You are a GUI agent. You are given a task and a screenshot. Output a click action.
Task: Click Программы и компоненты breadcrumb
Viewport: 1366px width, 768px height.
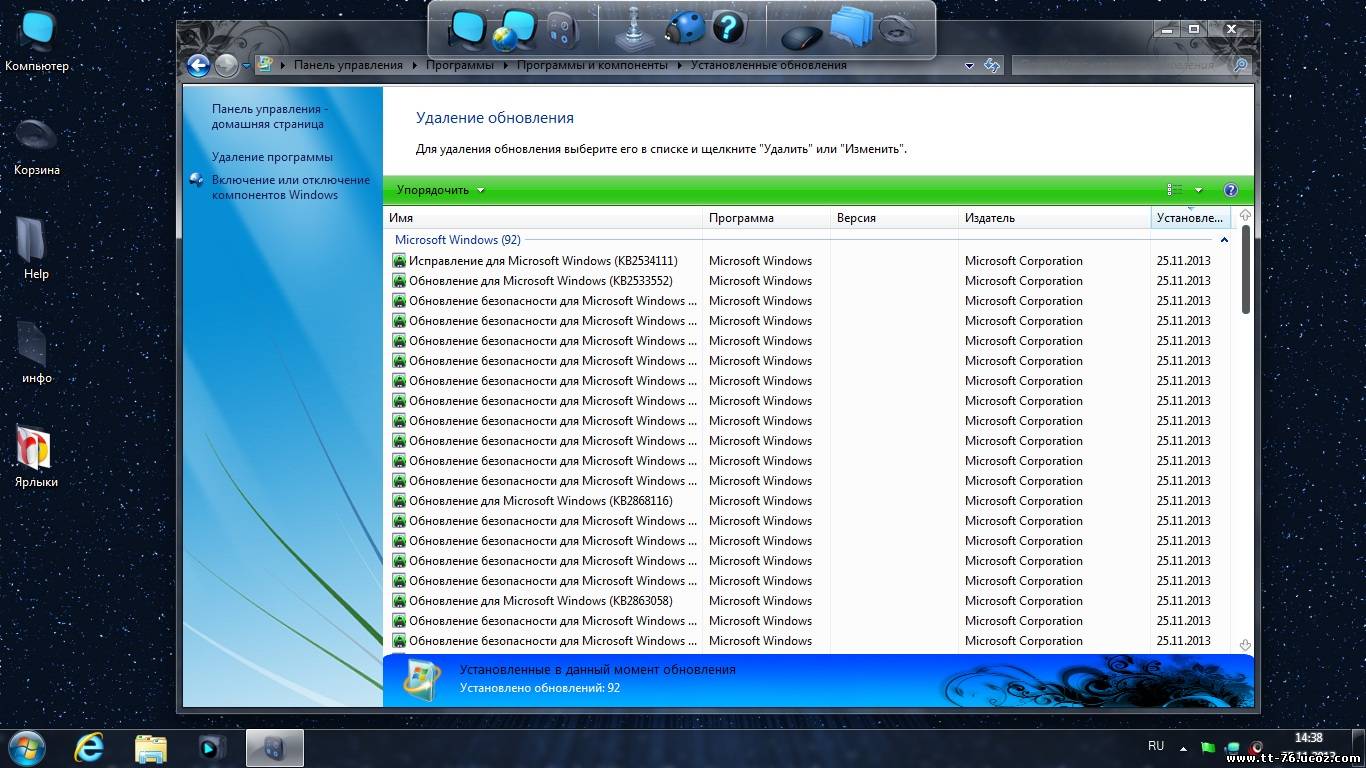tap(592, 66)
